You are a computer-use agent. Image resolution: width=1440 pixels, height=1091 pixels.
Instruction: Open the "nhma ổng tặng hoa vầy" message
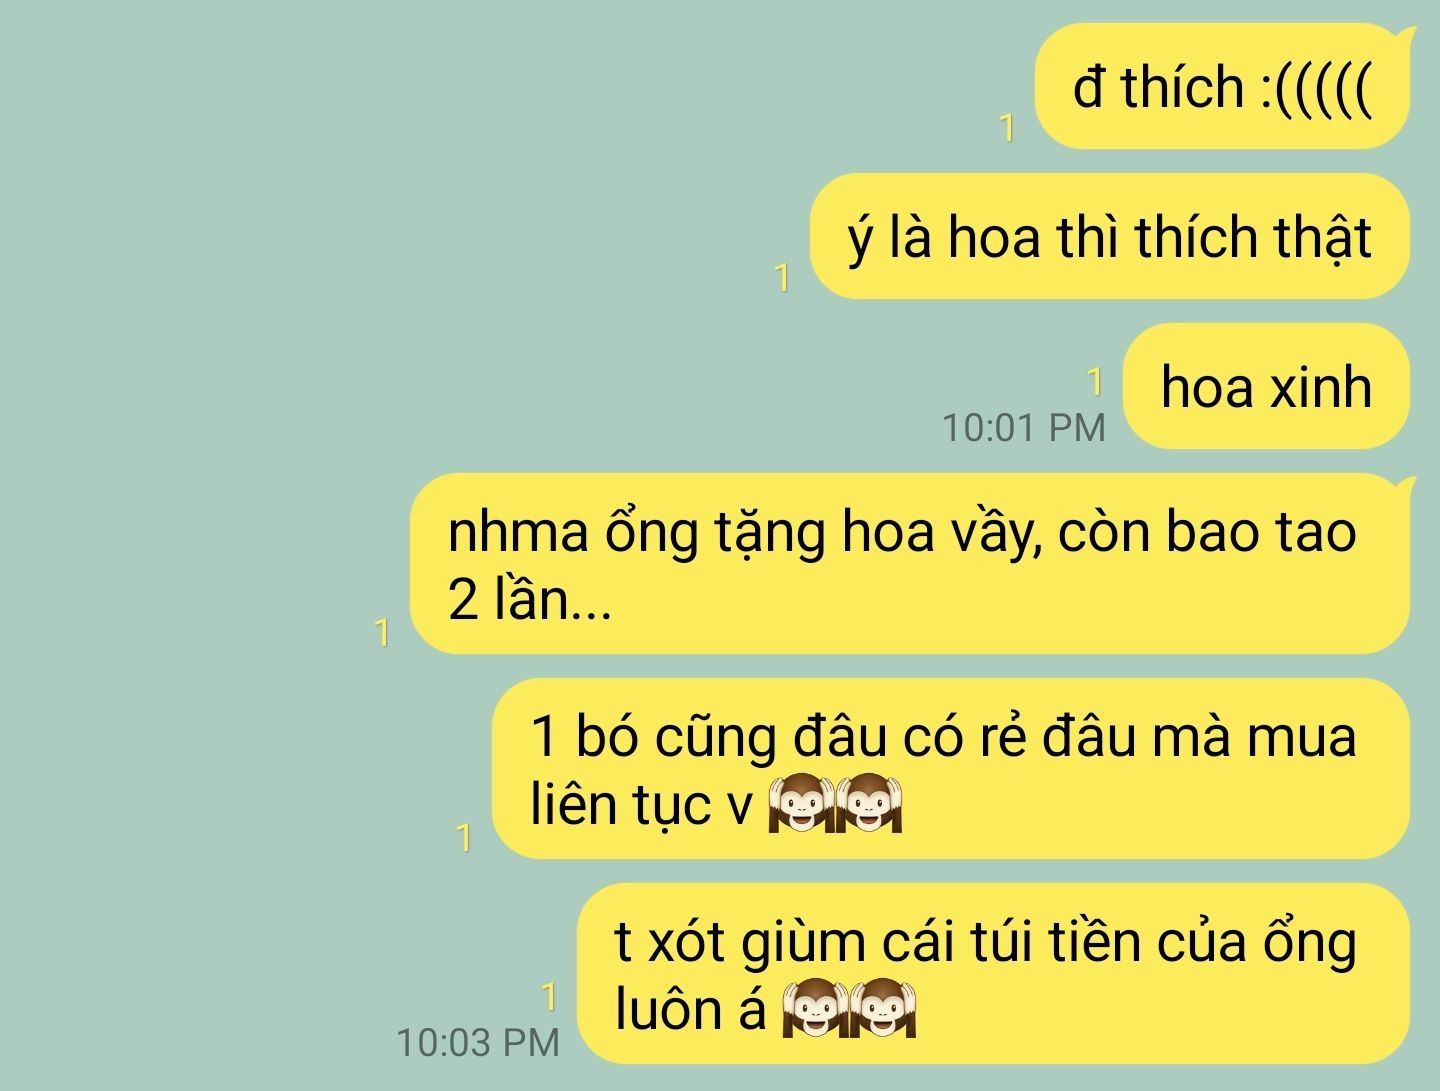pos(910,564)
